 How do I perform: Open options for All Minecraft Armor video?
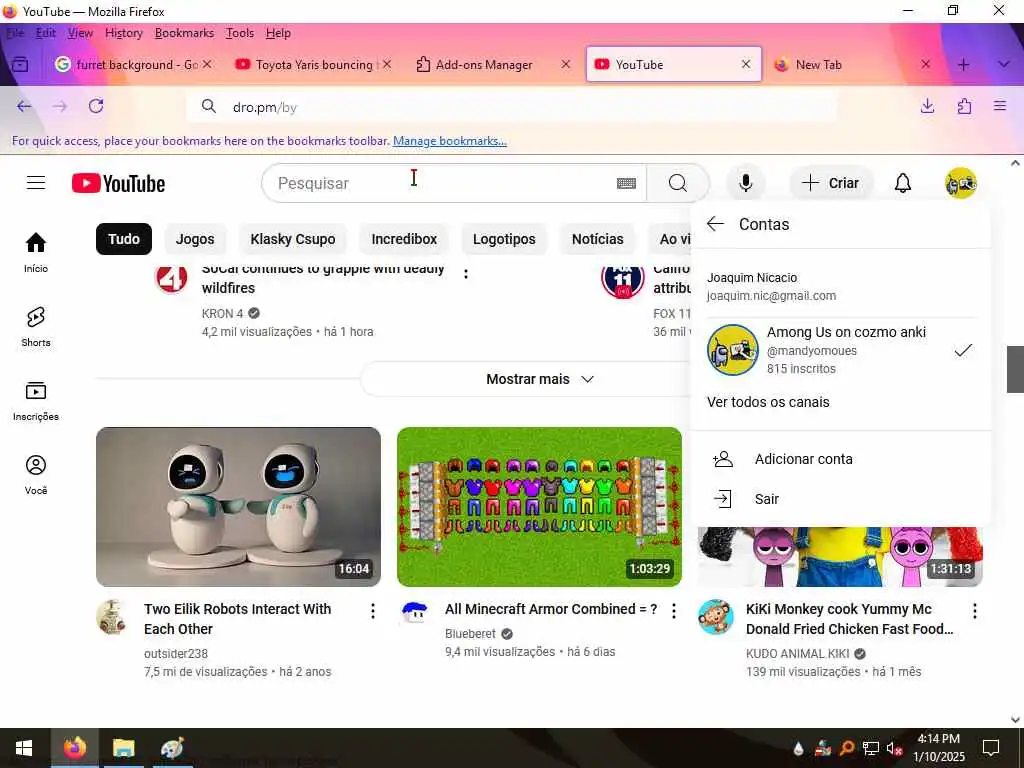(673, 611)
